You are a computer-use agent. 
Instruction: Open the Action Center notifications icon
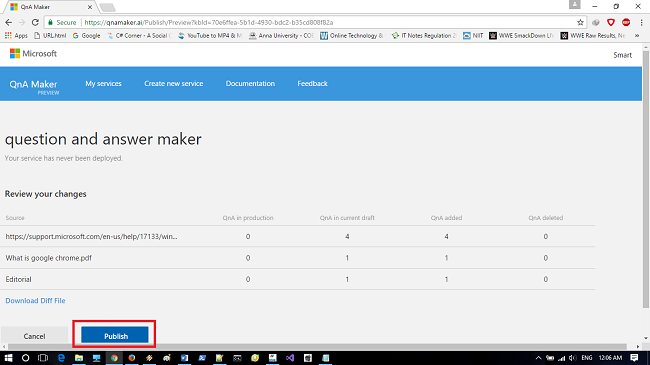pyautogui.click(x=634, y=358)
